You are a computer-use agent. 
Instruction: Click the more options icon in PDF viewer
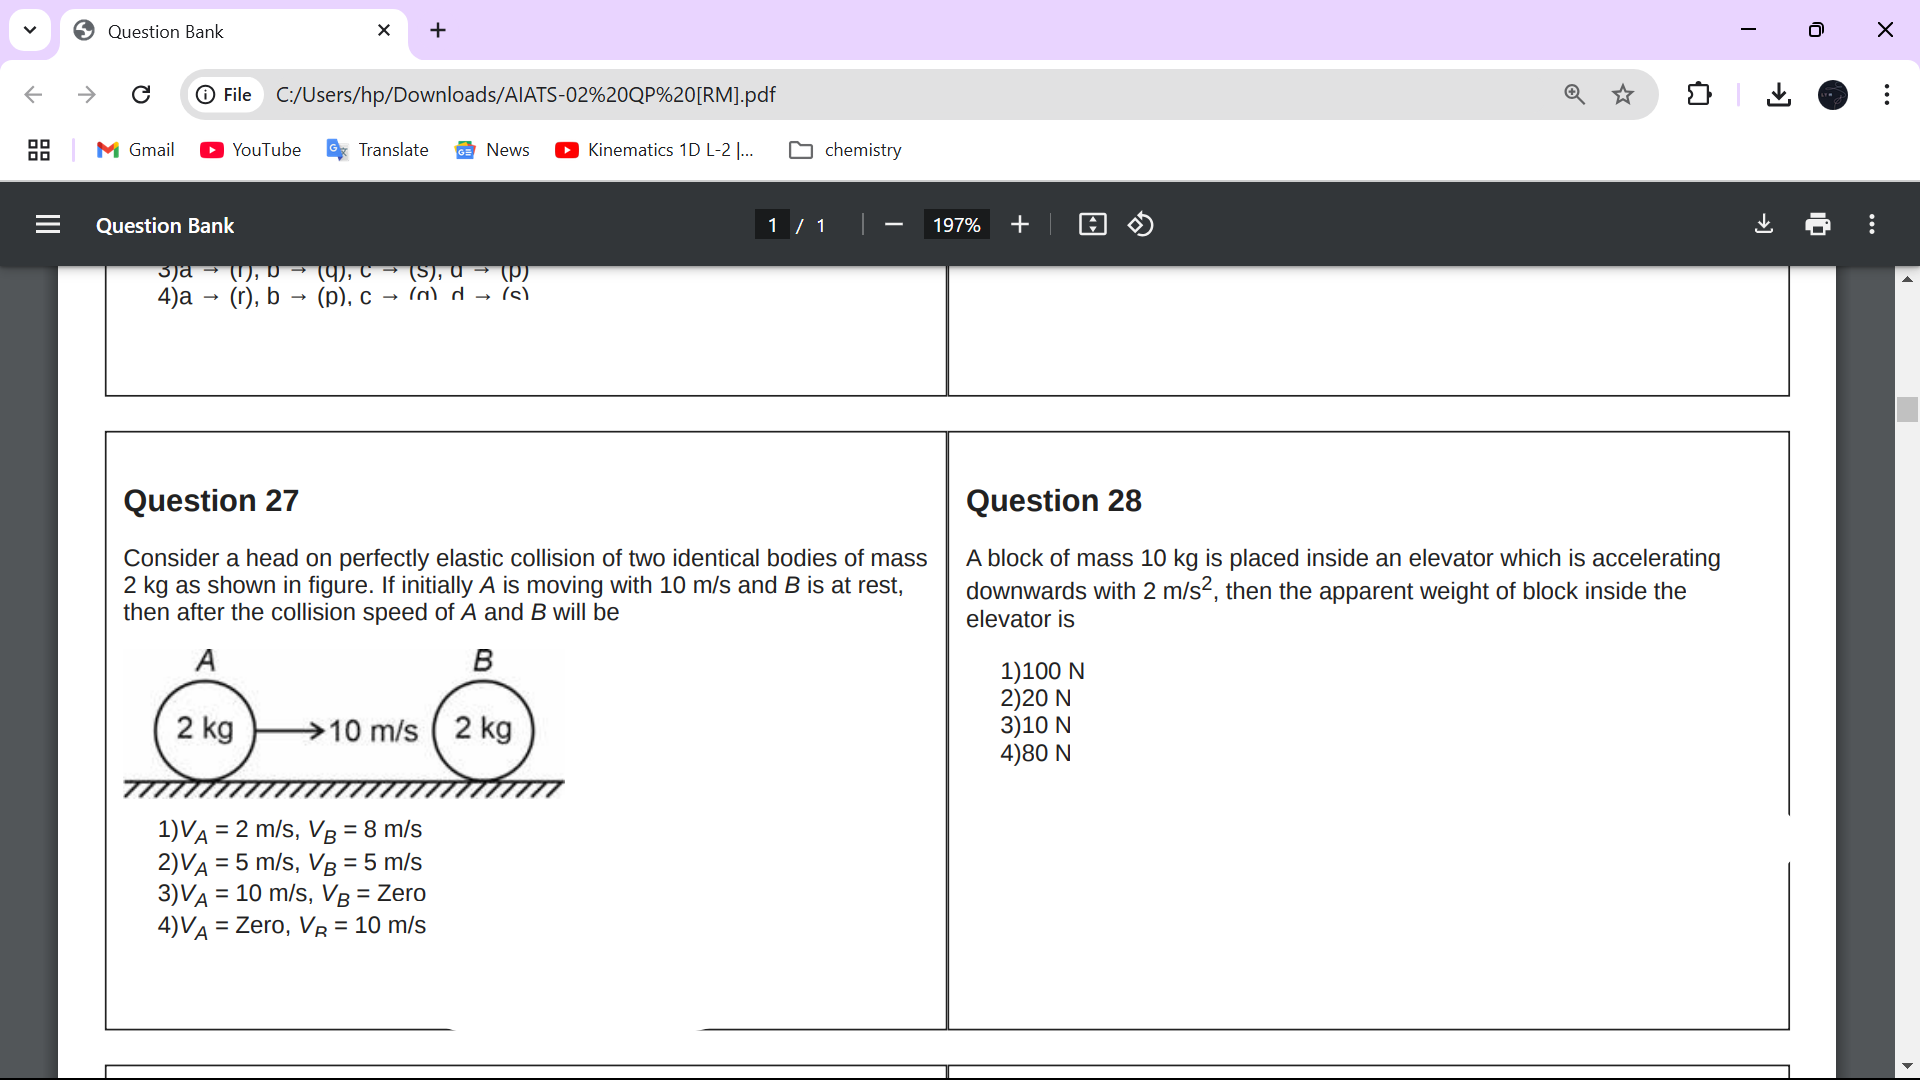(x=1871, y=225)
